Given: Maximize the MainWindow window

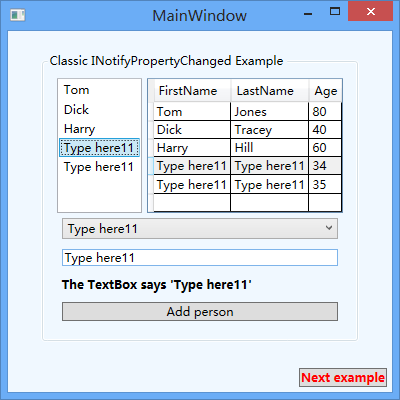Looking at the screenshot, I should [x=335, y=12].
